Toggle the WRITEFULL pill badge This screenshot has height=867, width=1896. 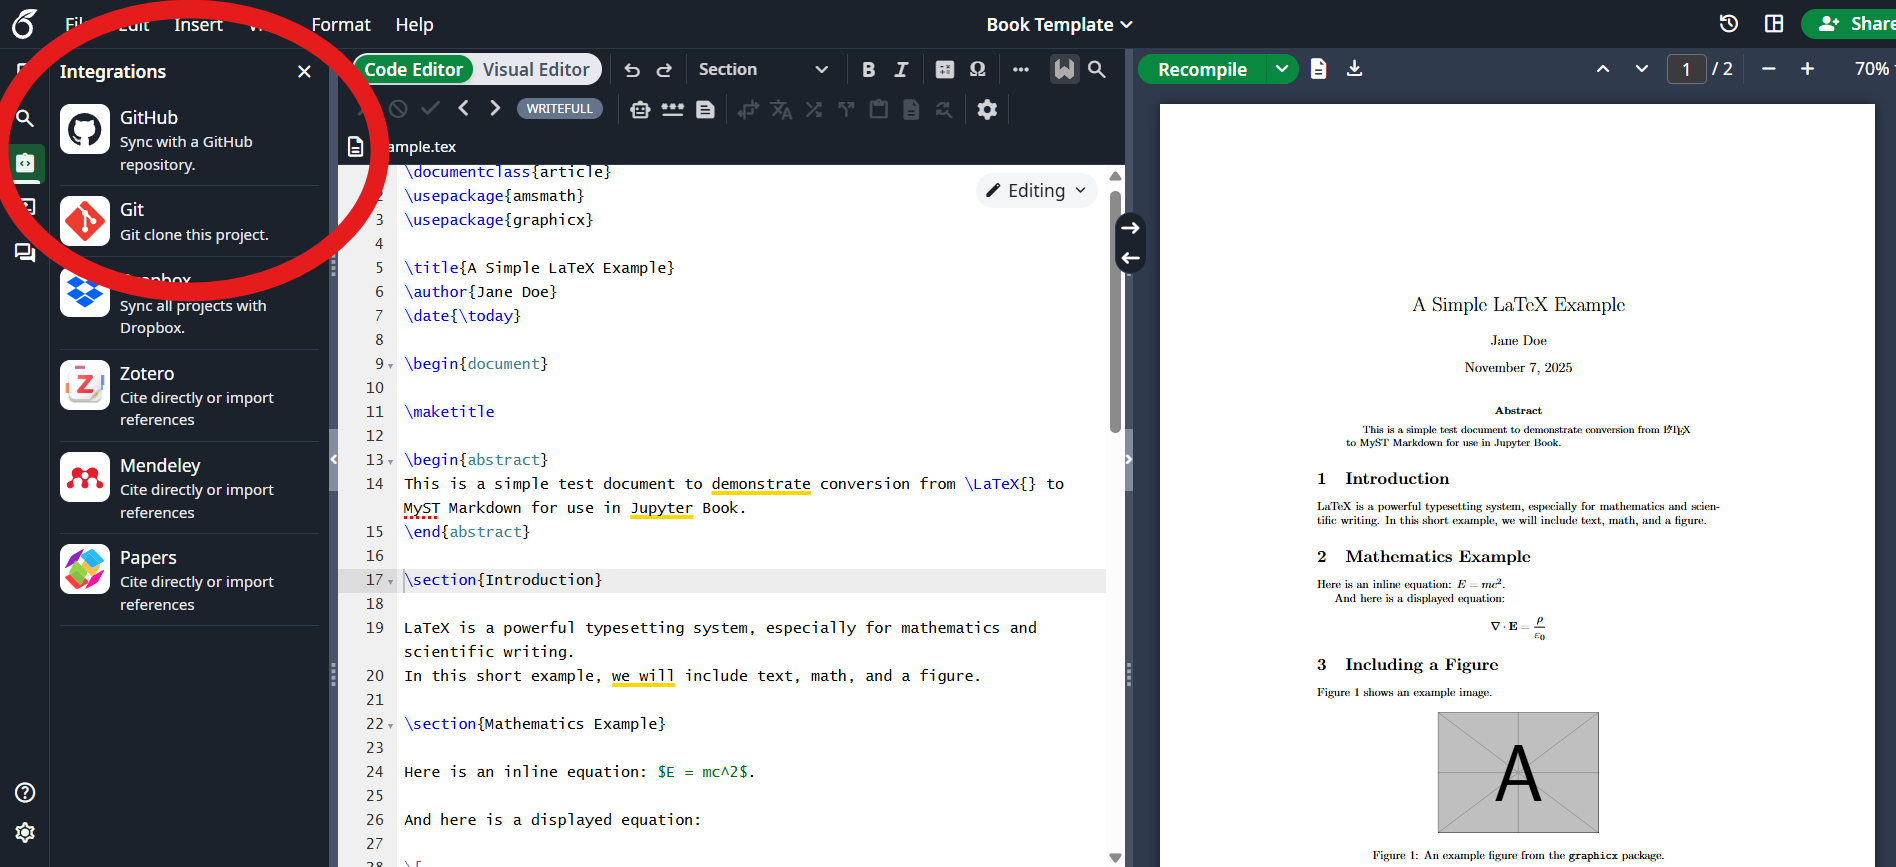point(559,108)
